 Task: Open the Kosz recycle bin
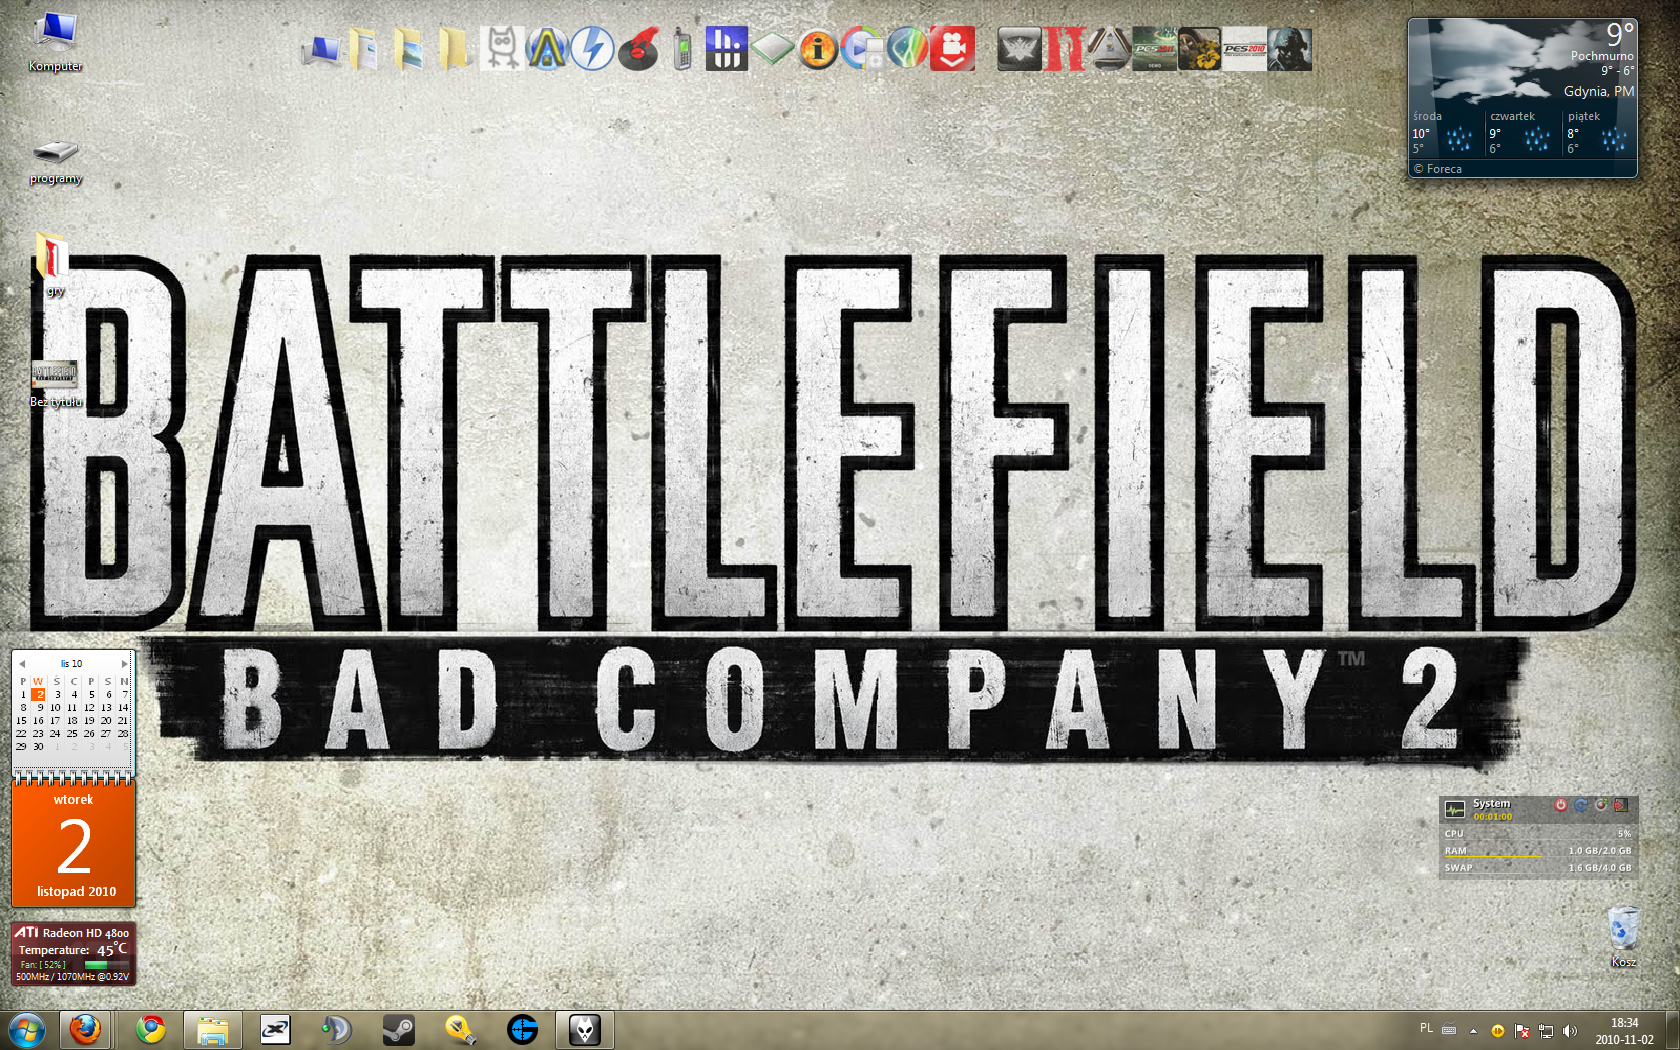(1623, 936)
